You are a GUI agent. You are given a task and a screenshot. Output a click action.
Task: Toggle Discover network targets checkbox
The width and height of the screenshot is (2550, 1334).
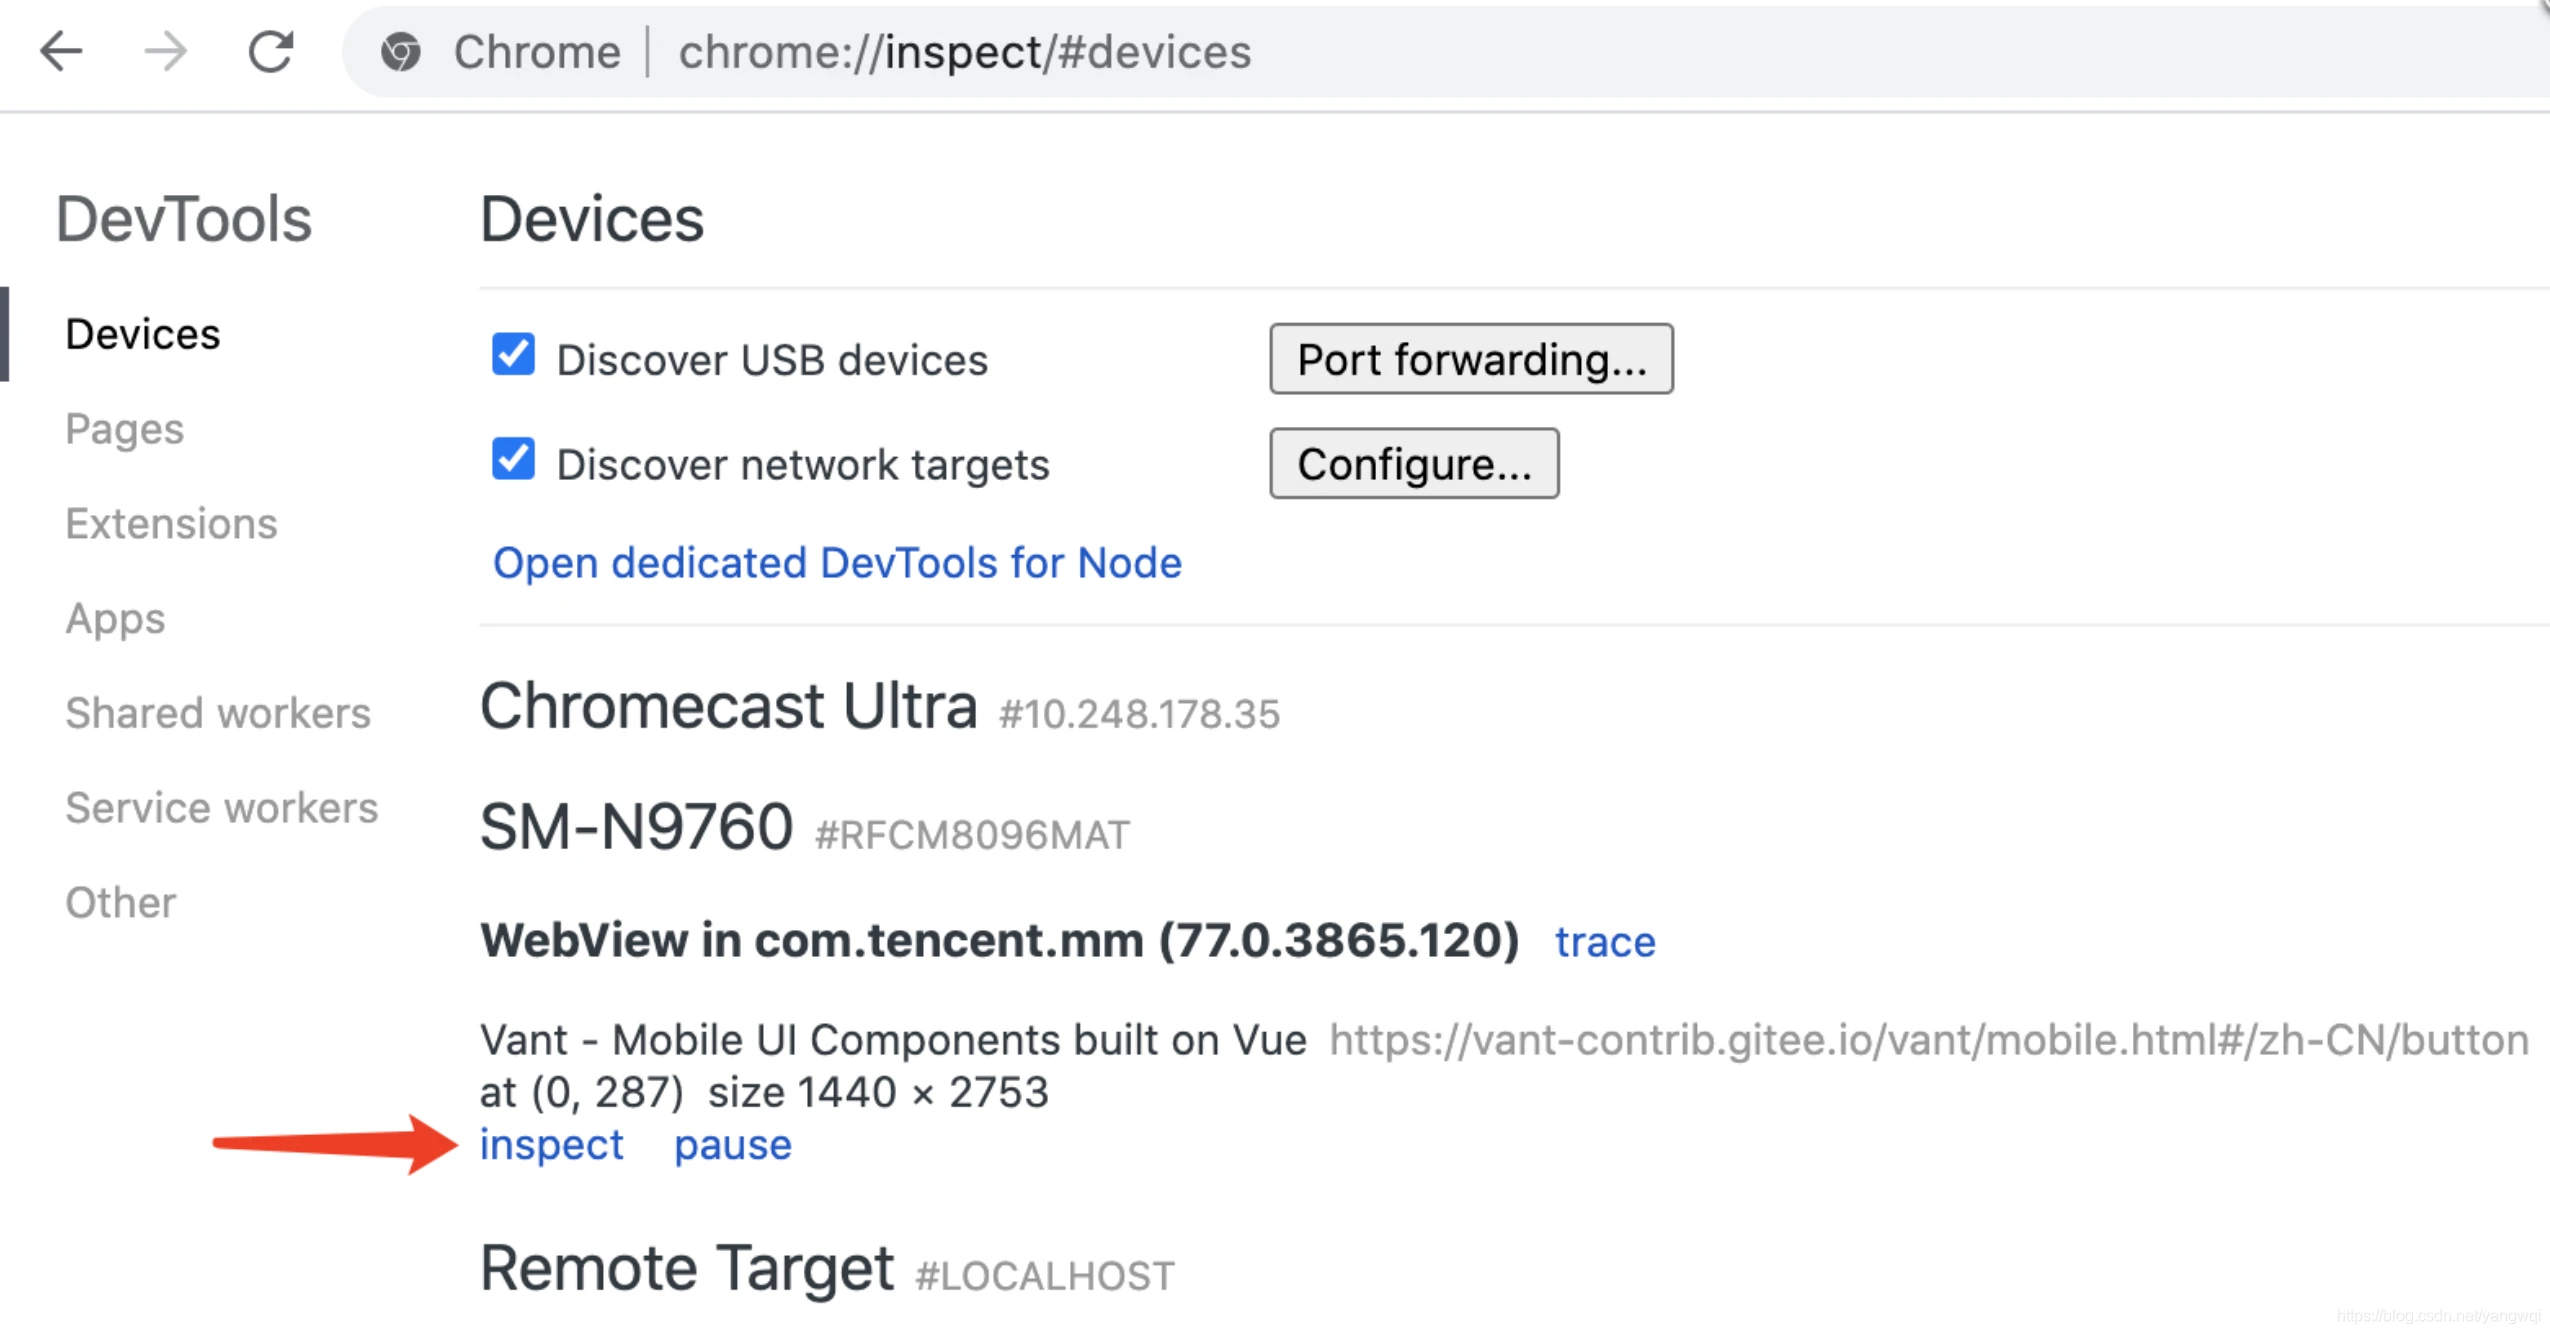pos(513,460)
